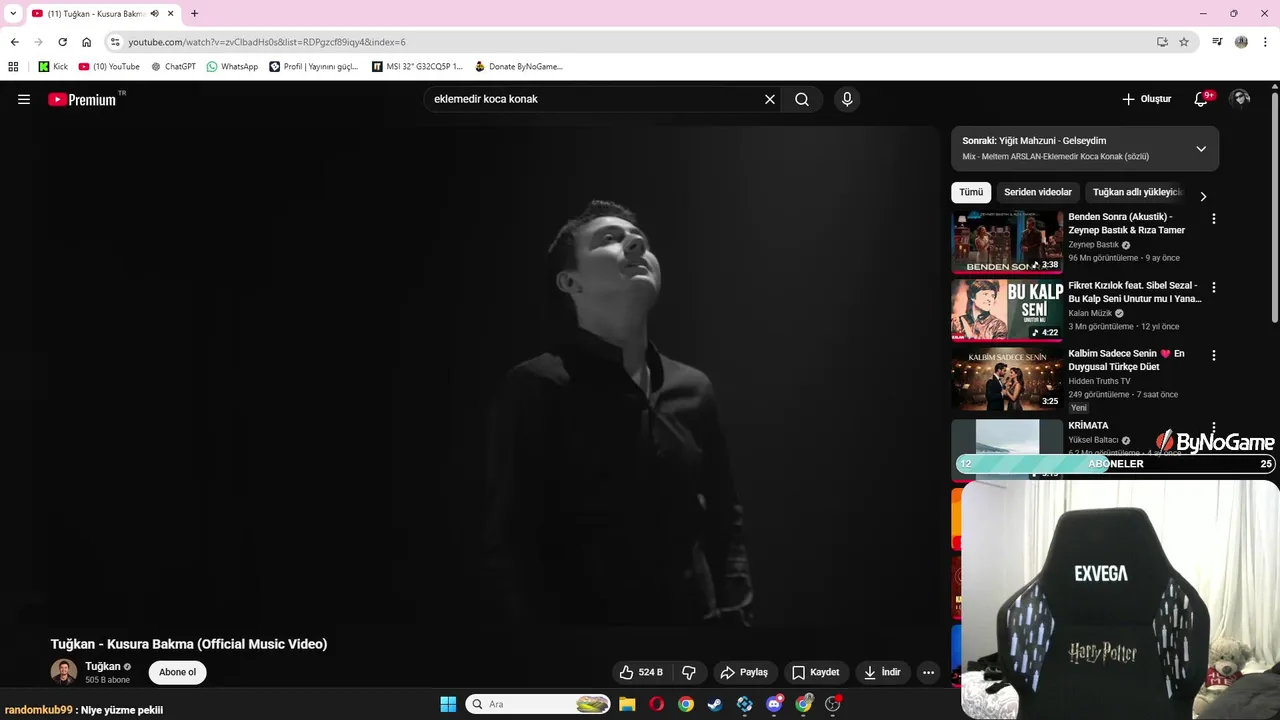Open MSI 32" G32CQ5P bookmark
Image resolution: width=1280 pixels, height=720 pixels.
click(x=417, y=66)
